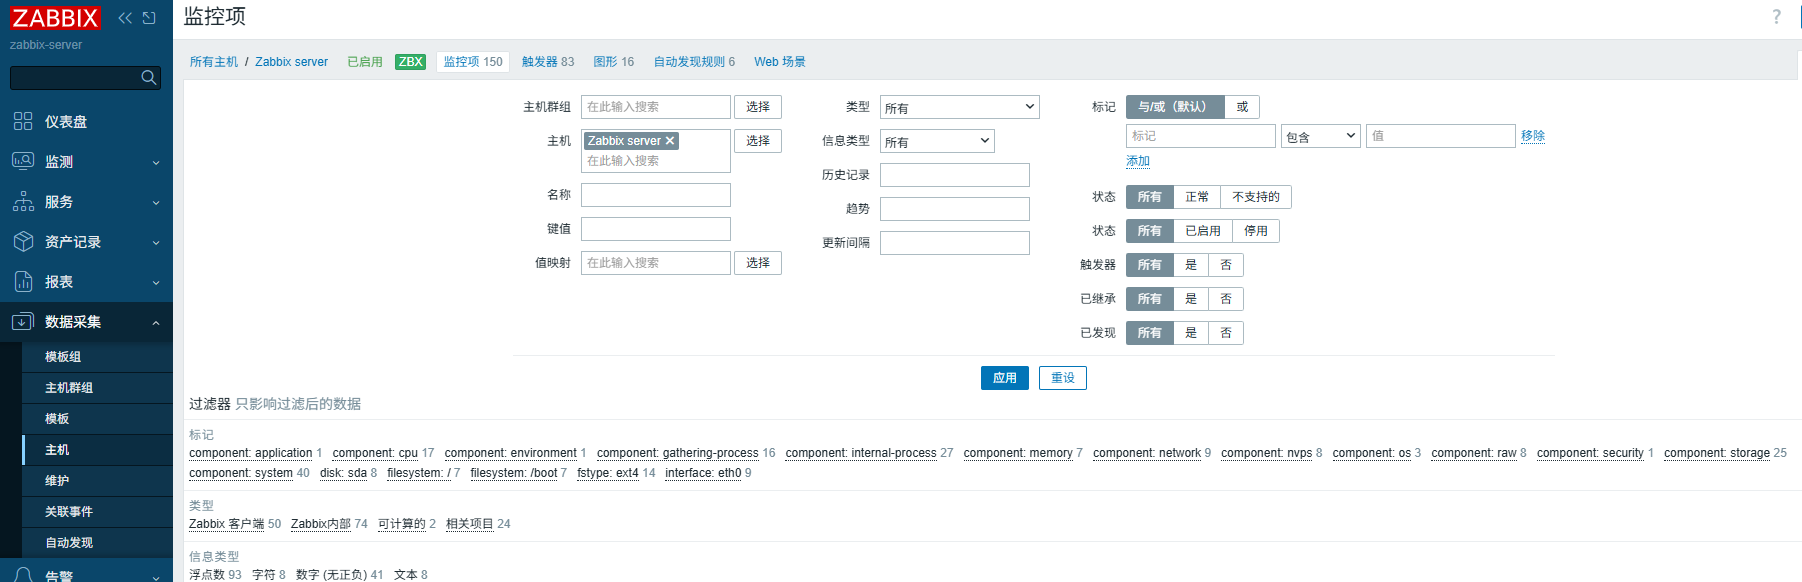Viewport: 1802px width, 582px height.
Task: Click the ZABBIX logo
Action: click(55, 18)
